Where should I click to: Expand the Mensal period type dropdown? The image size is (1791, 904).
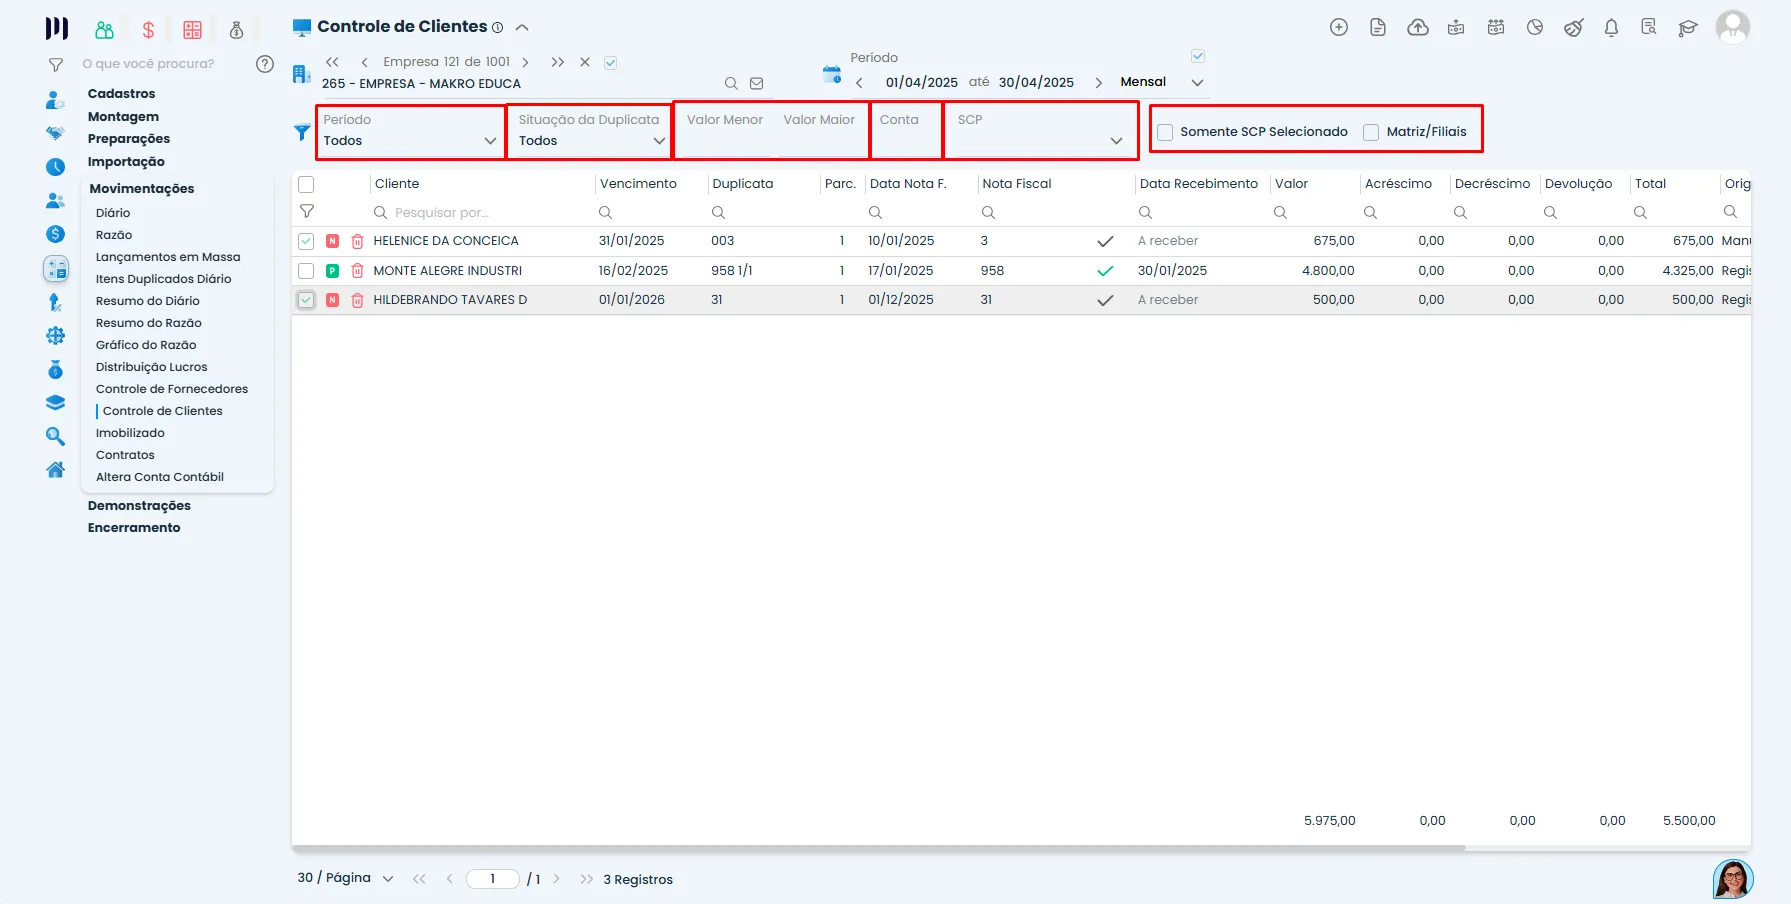(1197, 83)
